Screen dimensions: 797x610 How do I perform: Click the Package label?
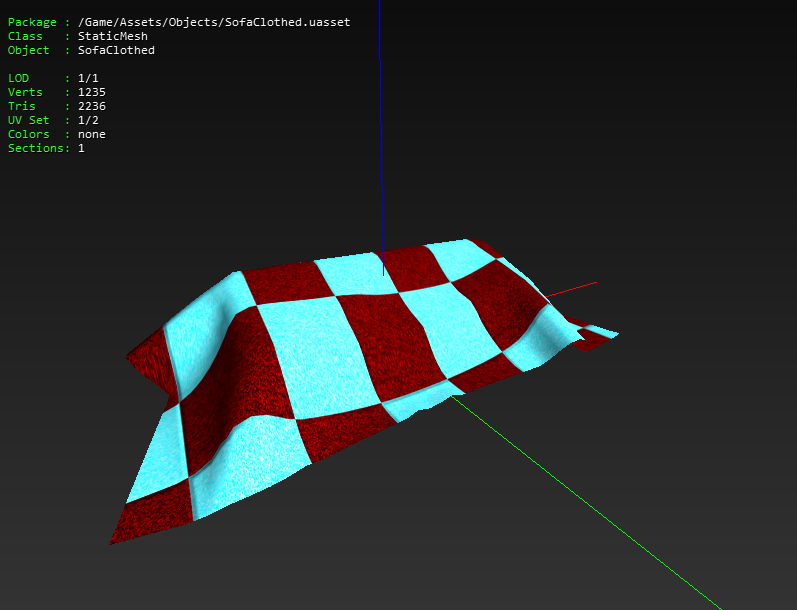tap(32, 22)
